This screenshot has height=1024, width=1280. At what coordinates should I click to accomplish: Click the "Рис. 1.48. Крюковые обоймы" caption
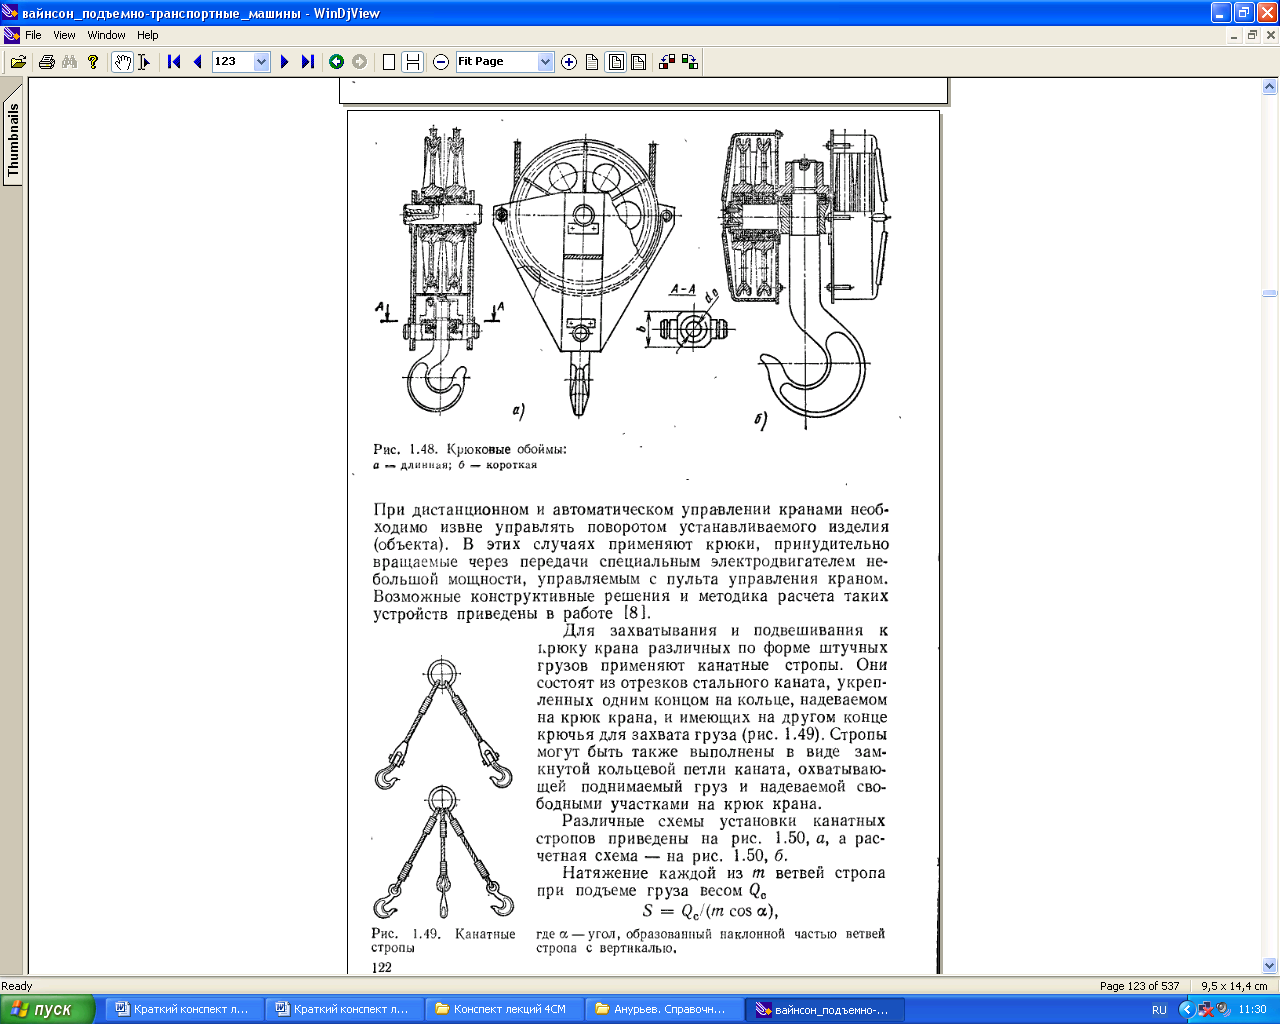point(470,450)
